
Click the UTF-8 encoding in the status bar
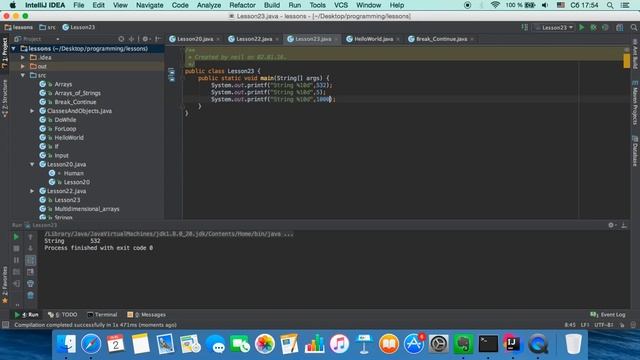pos(604,325)
